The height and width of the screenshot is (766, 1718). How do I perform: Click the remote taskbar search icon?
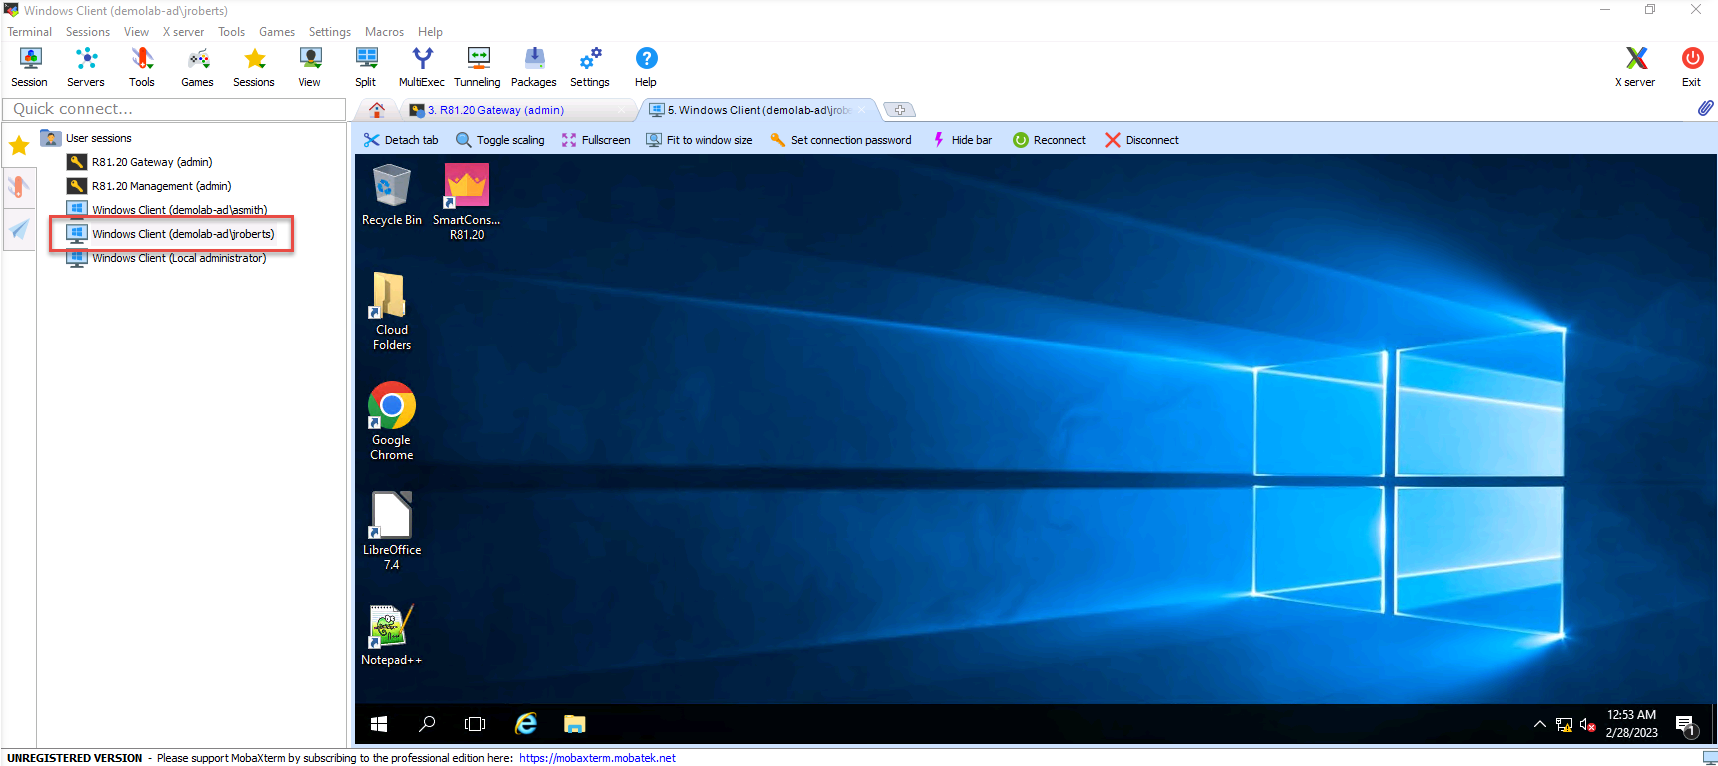427,724
